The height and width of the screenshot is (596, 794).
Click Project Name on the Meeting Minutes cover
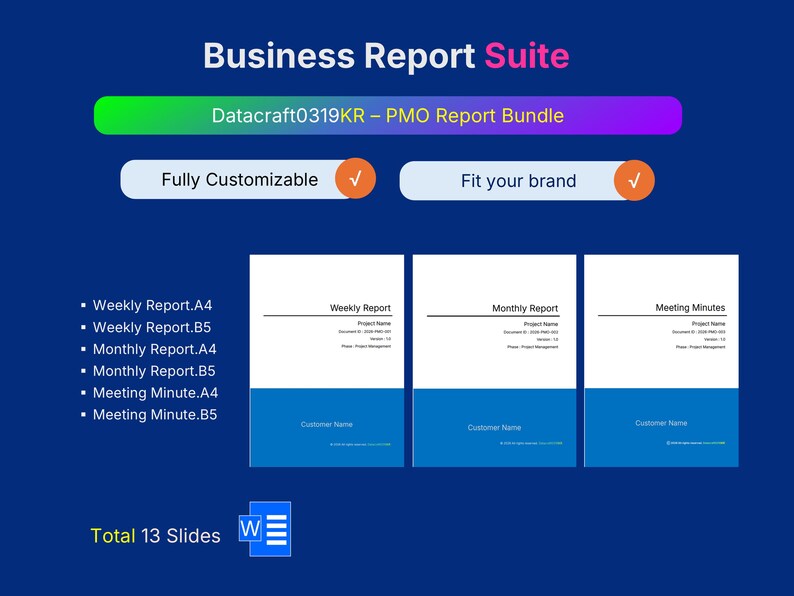tap(708, 323)
